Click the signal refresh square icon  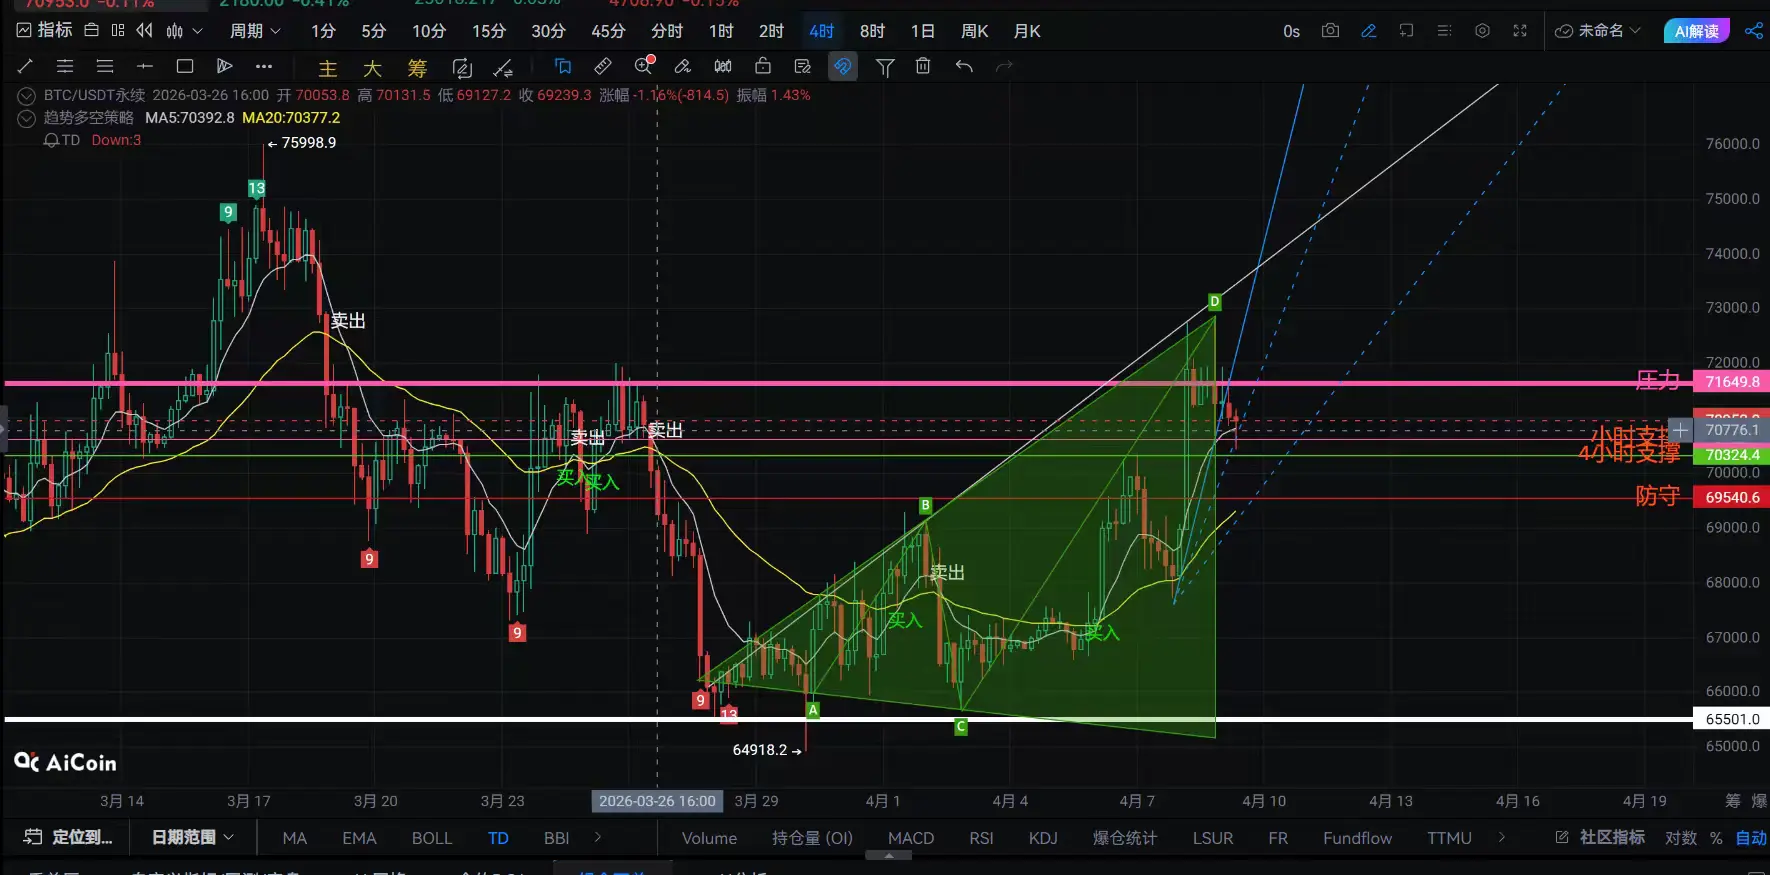(462, 68)
